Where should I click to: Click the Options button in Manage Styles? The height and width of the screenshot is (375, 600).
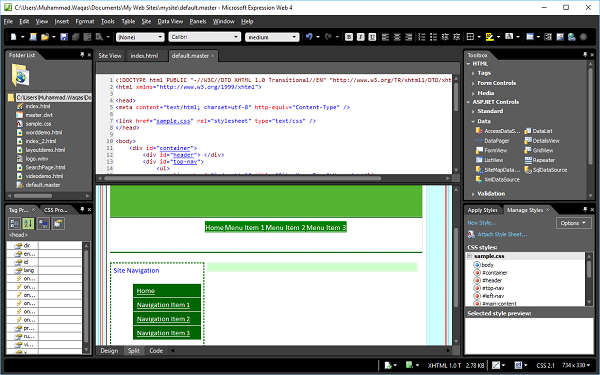pyautogui.click(x=573, y=223)
